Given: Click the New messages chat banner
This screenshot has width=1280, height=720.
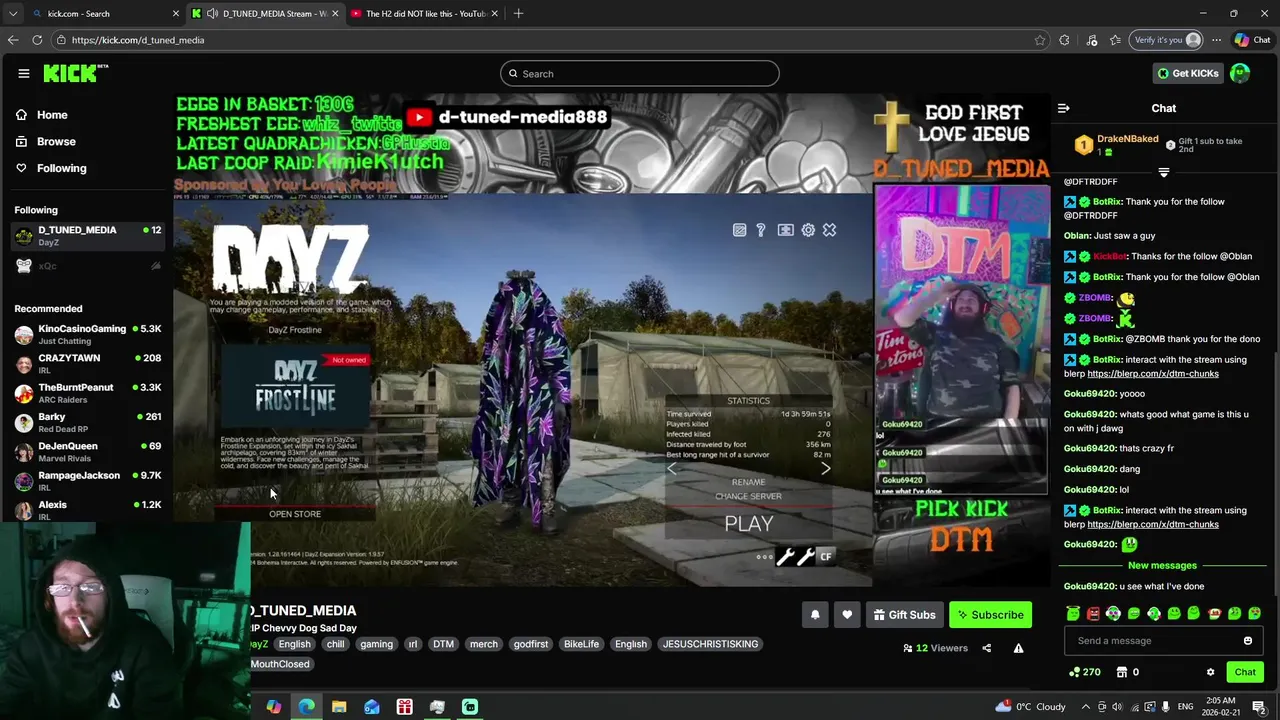Looking at the screenshot, I should [1162, 566].
